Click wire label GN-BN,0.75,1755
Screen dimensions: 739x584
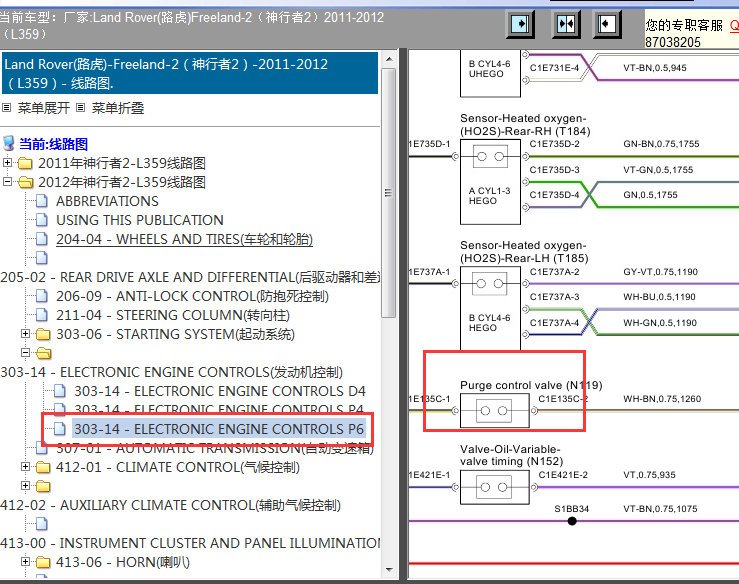[661, 144]
